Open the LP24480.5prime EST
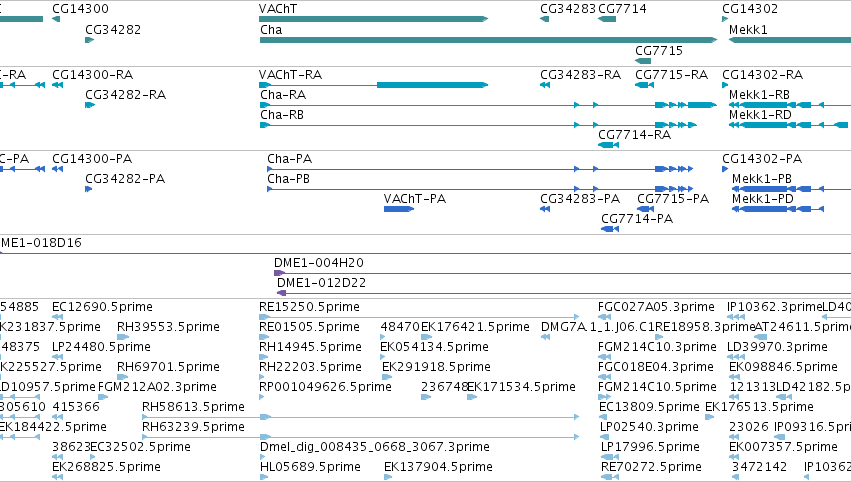Viewport: 851px width, 482px height. pos(101,347)
